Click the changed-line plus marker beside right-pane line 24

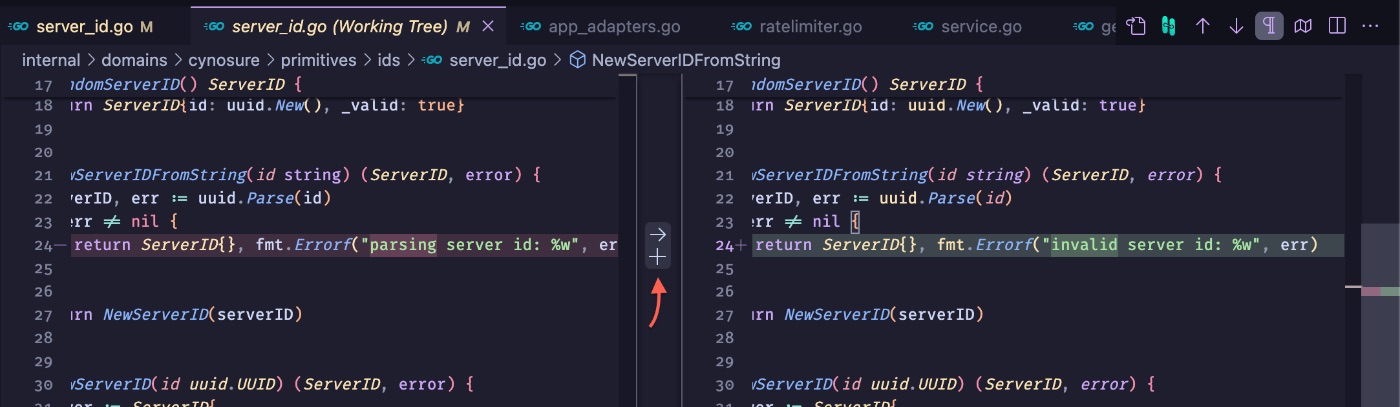(741, 245)
